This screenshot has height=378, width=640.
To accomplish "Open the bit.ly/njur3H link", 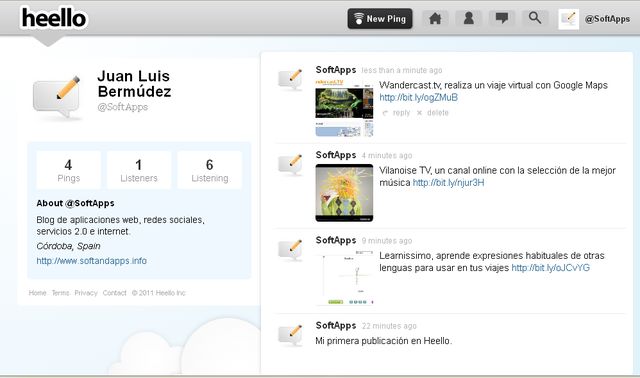I will click(448, 182).
